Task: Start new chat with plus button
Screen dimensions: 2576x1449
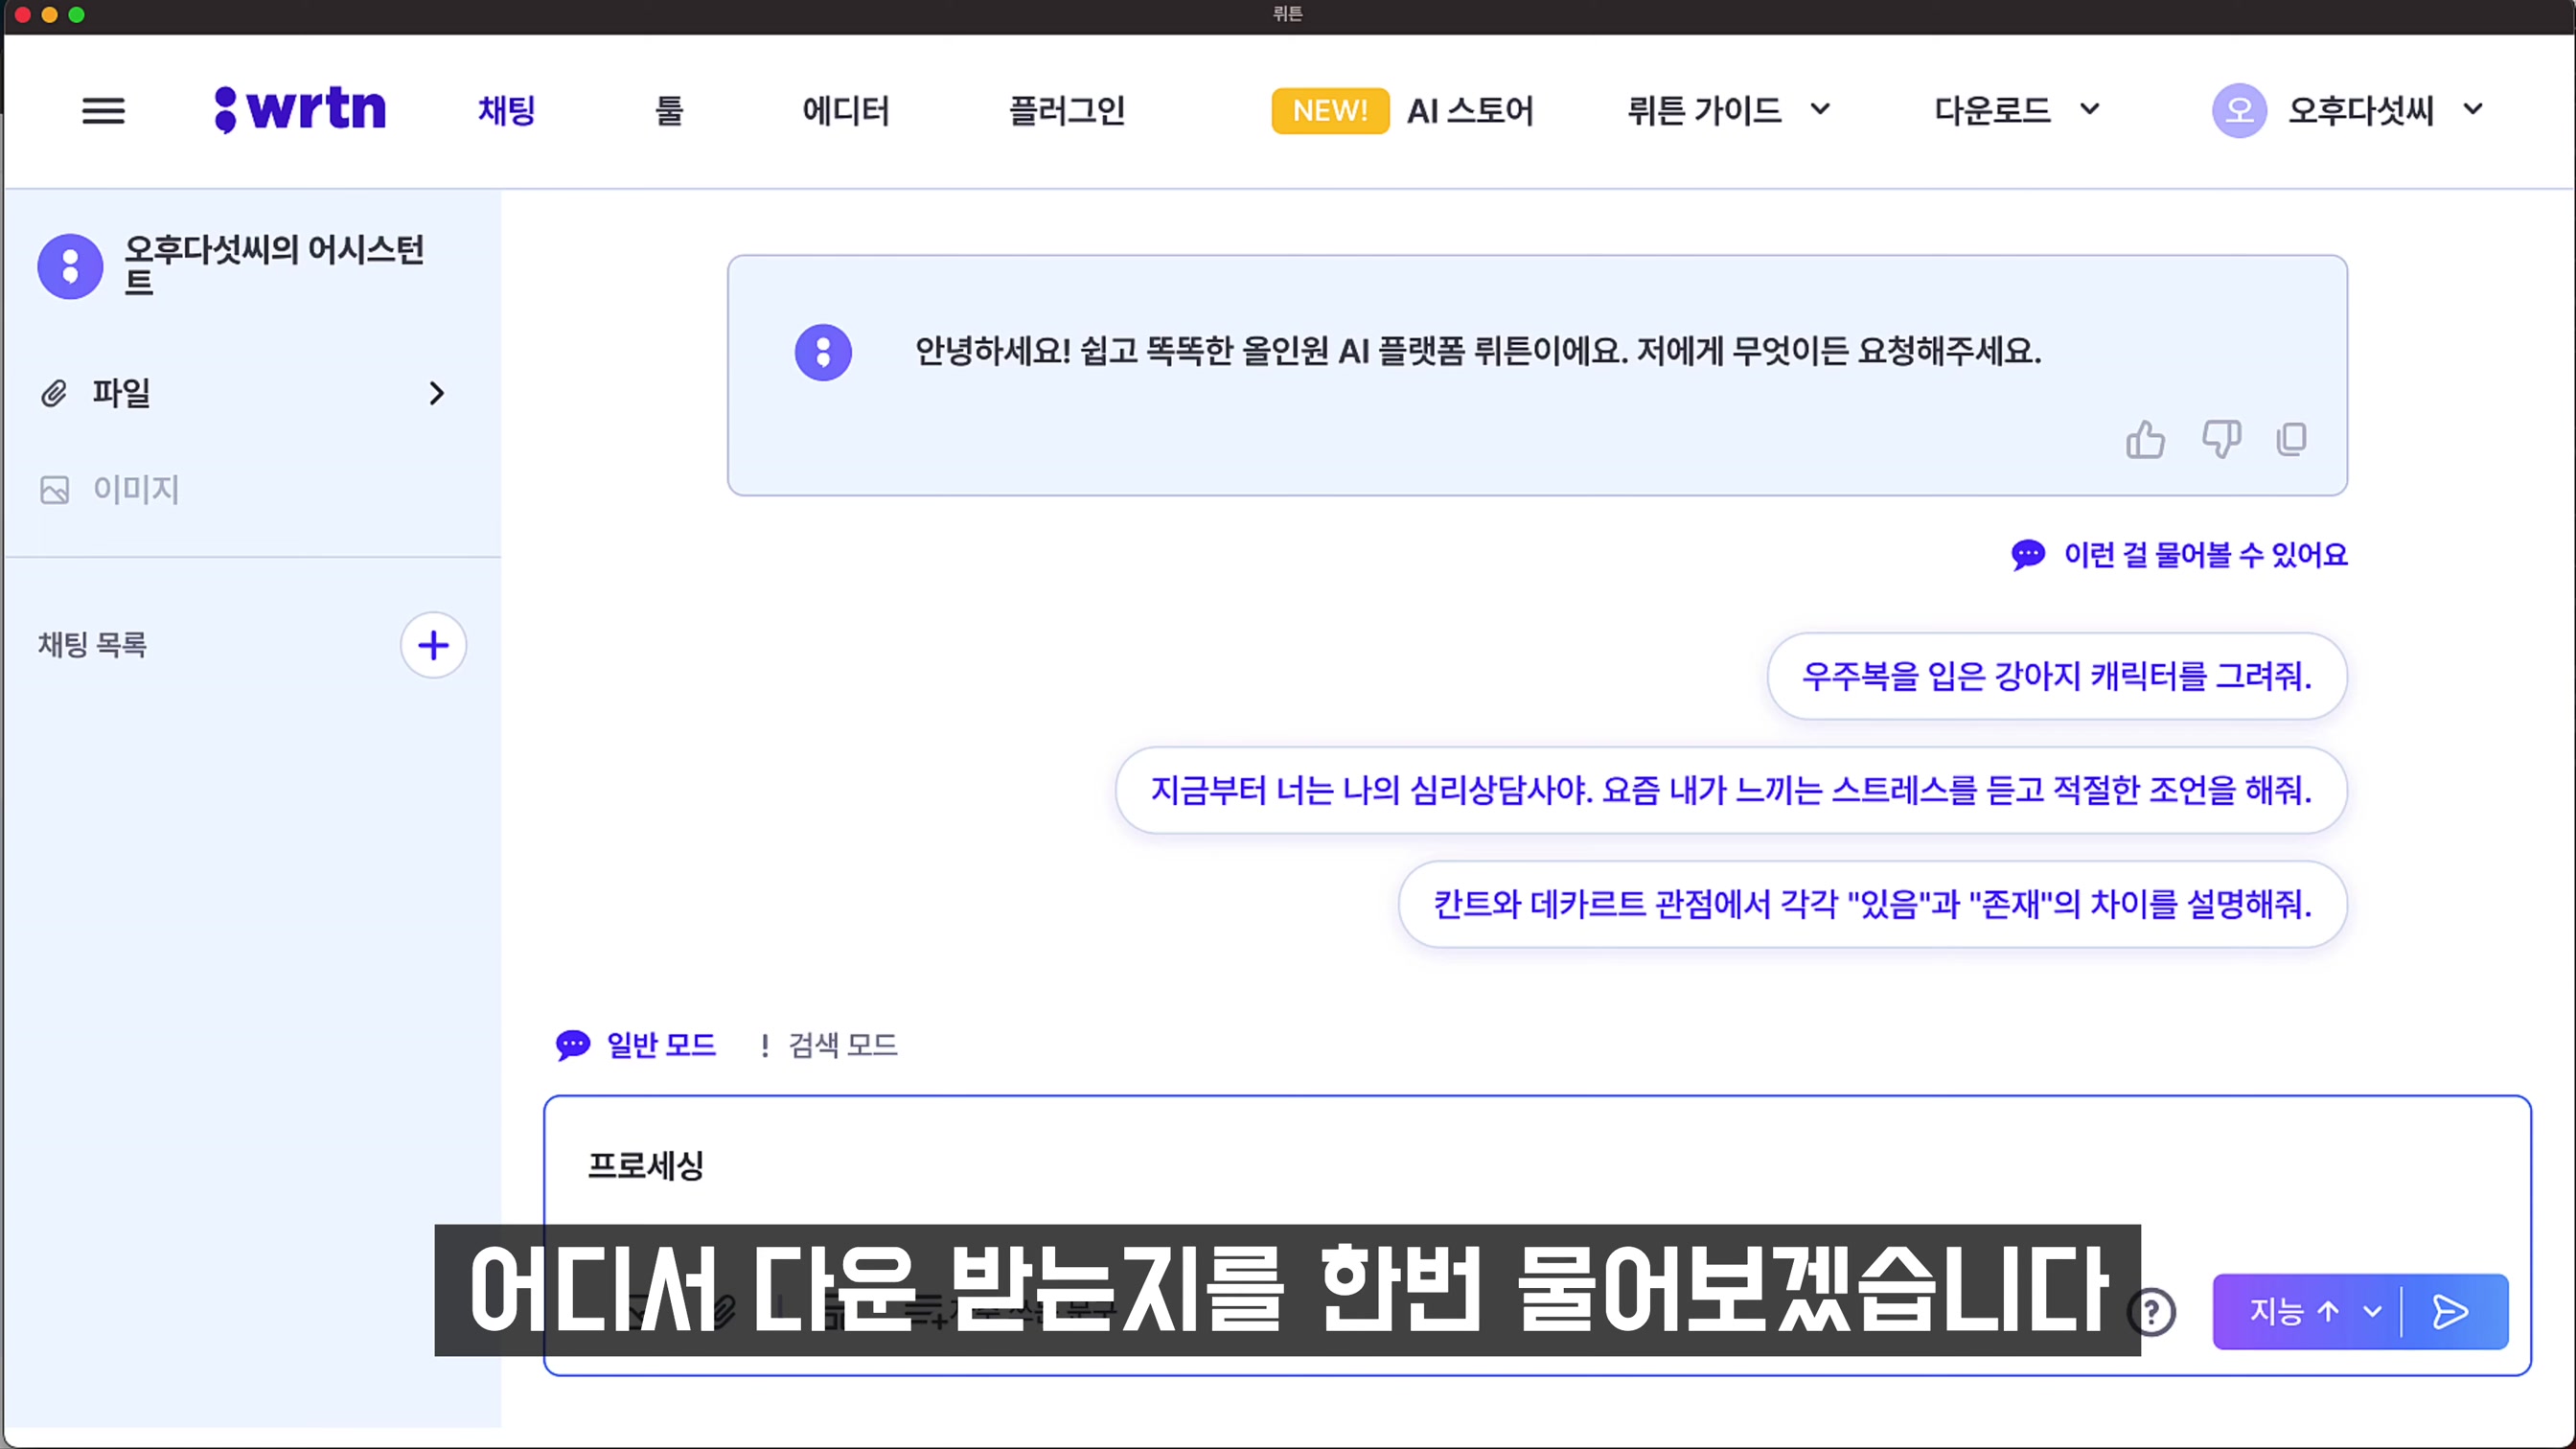Action: (433, 645)
